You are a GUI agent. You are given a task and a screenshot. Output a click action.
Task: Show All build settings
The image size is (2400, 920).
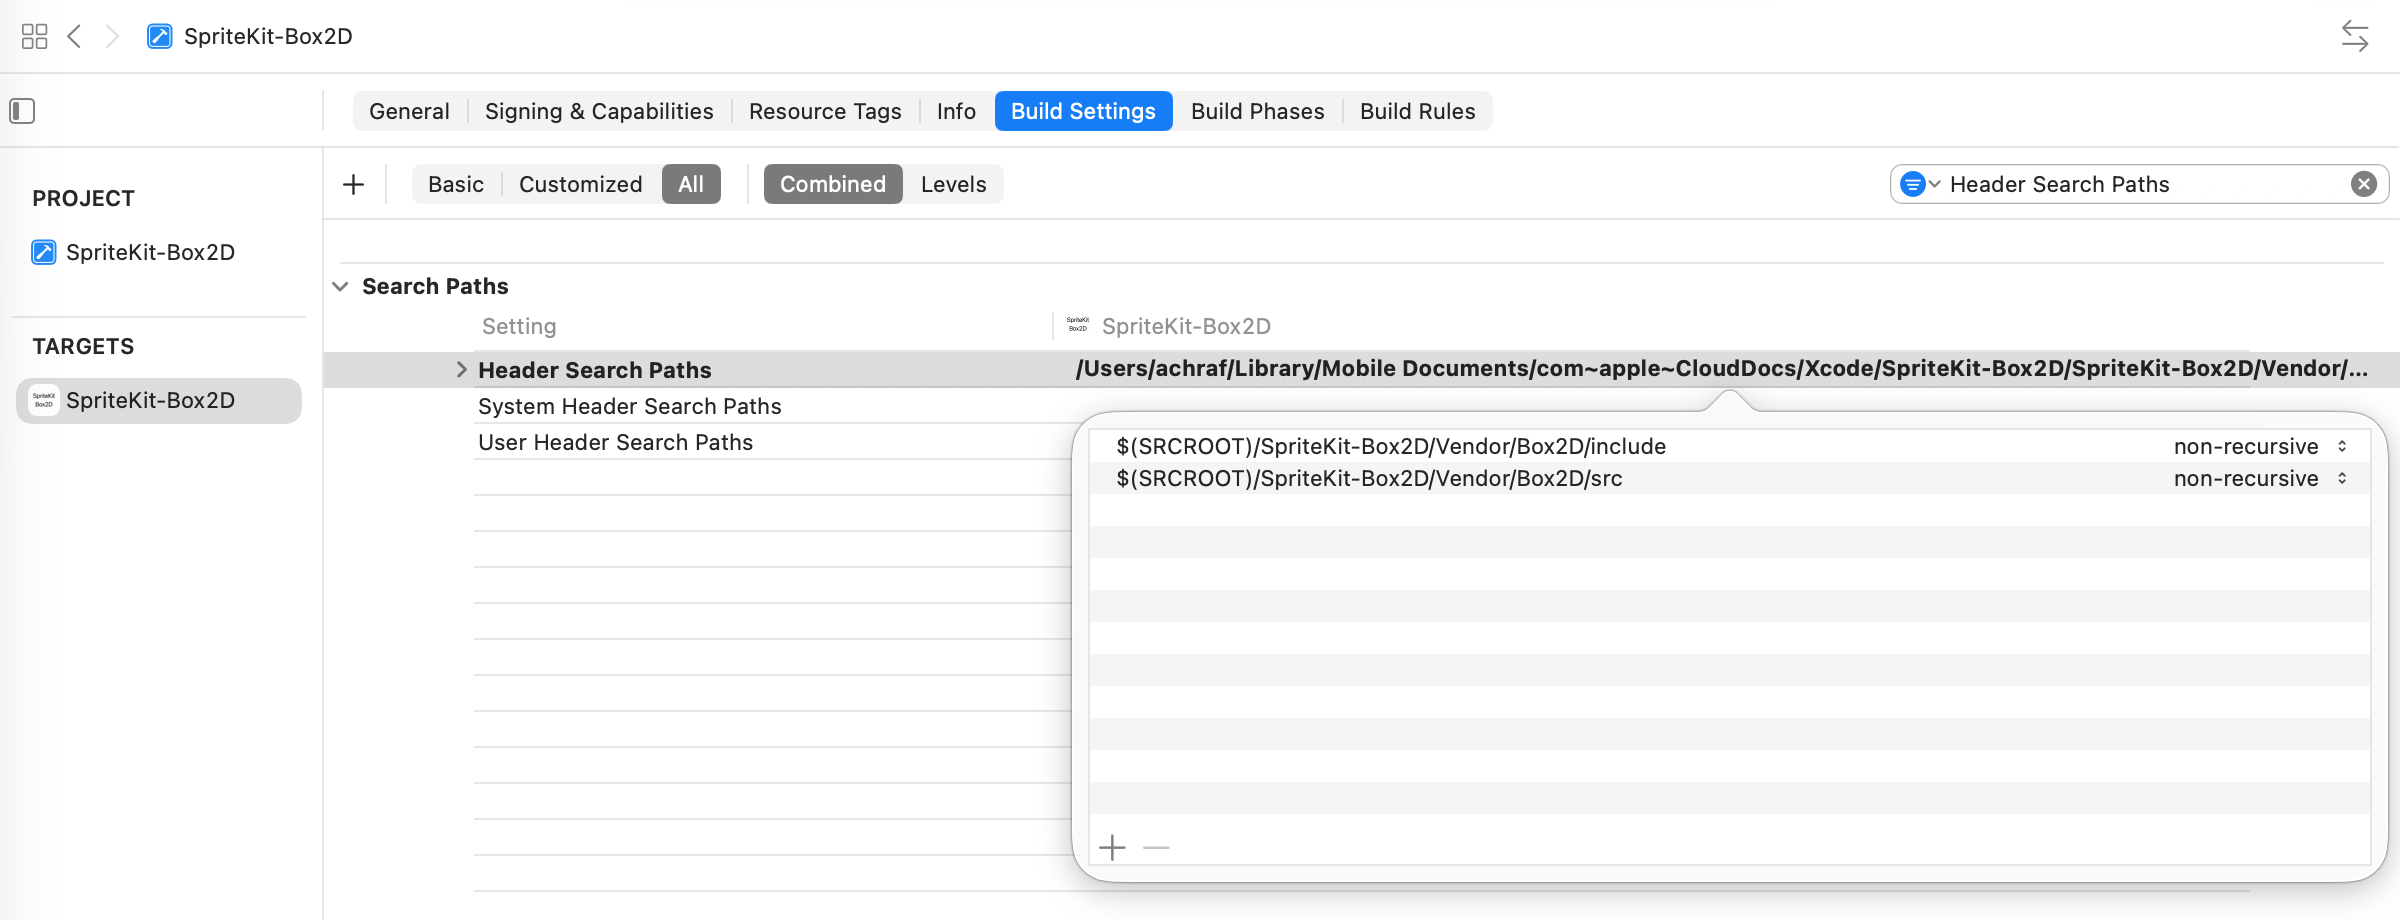[691, 184]
